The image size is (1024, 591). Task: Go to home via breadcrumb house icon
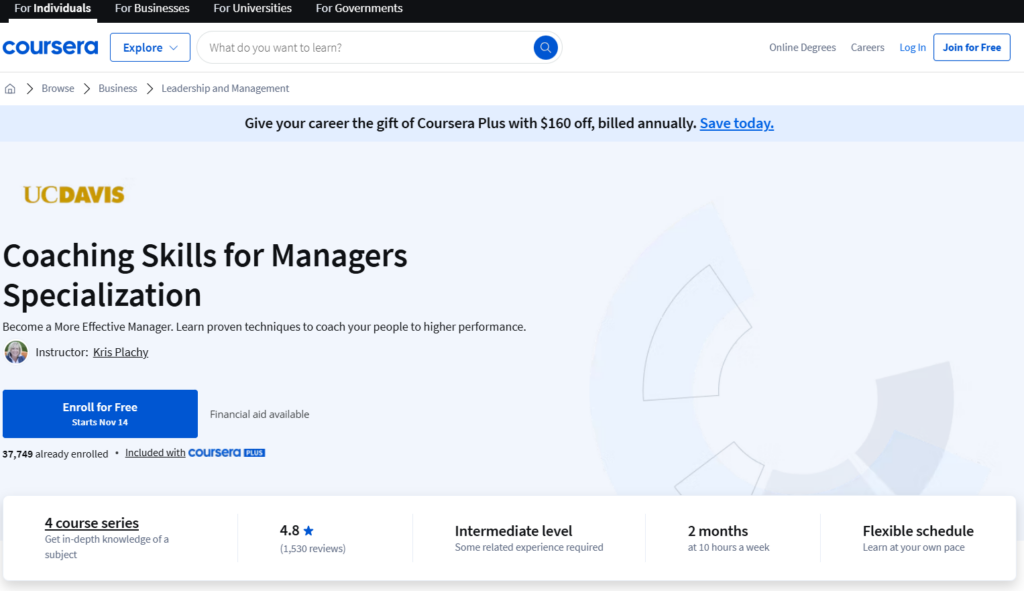pos(10,89)
